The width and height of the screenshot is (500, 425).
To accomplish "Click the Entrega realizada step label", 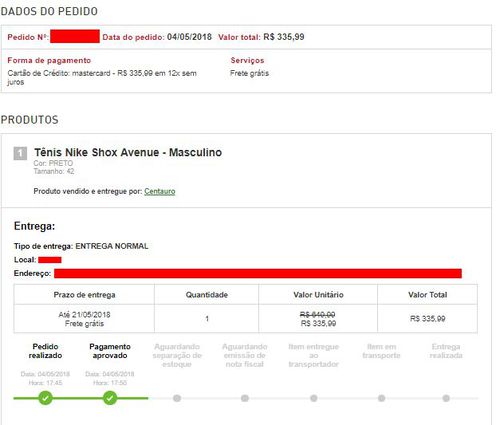I will (446, 351).
